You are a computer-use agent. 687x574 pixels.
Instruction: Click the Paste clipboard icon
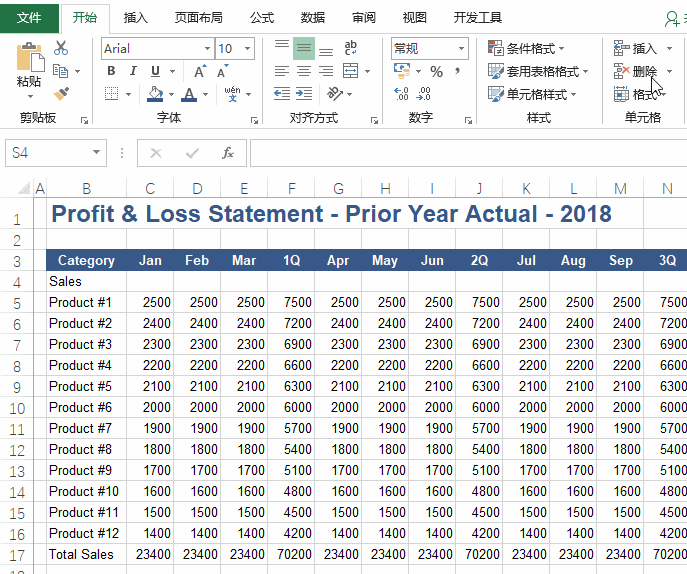30,57
